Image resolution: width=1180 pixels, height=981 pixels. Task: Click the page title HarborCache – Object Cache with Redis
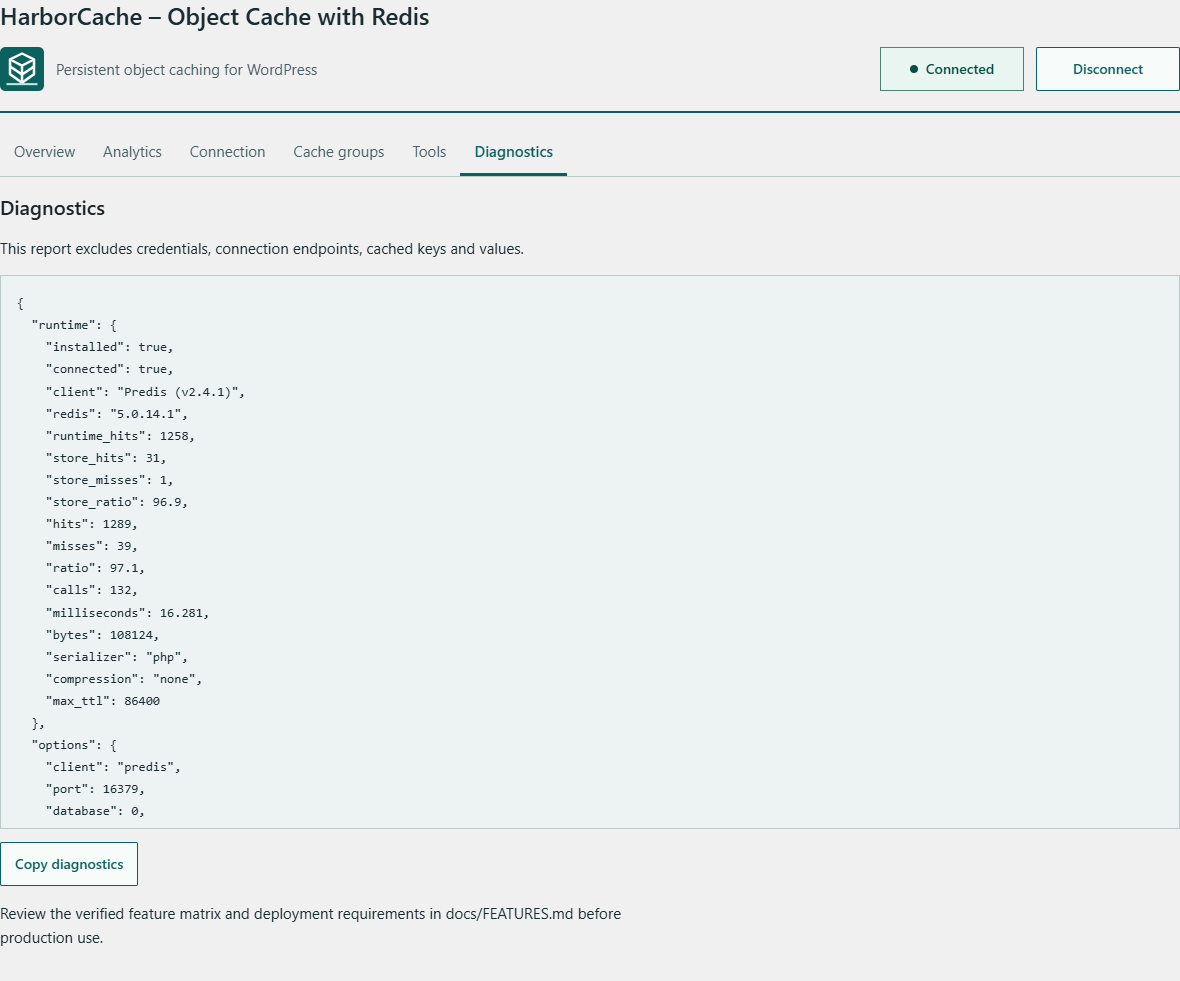[x=214, y=17]
